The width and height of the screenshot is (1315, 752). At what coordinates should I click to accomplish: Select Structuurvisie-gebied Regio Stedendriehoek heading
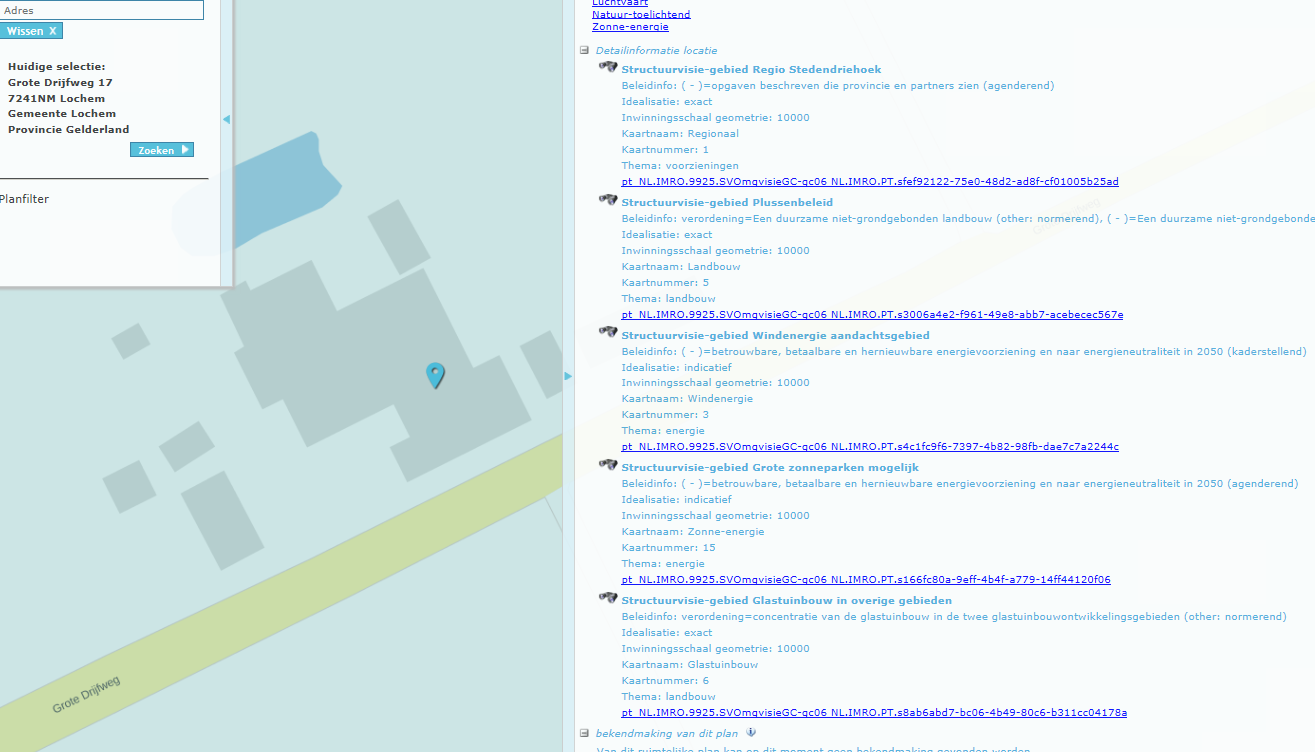751,70
